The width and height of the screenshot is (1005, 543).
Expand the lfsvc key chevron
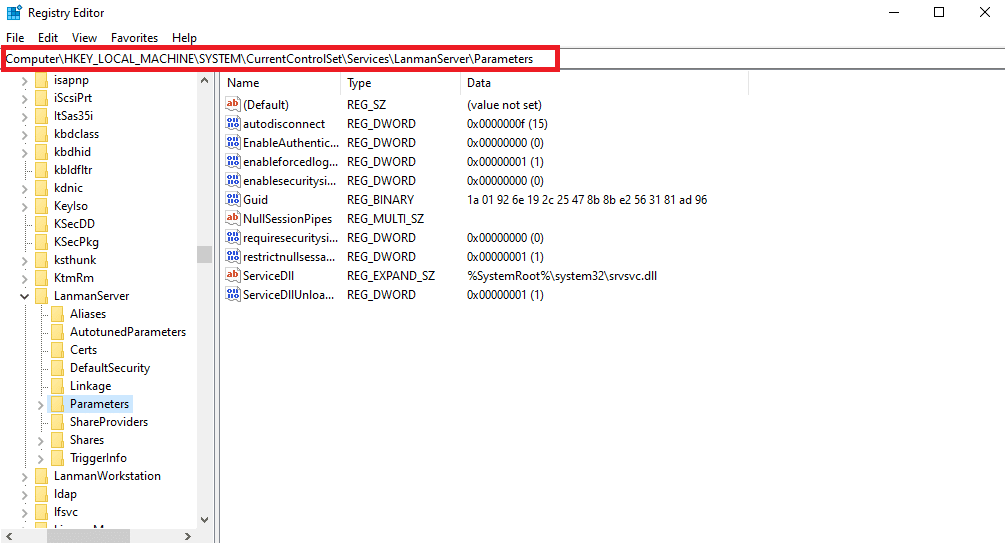click(x=24, y=512)
